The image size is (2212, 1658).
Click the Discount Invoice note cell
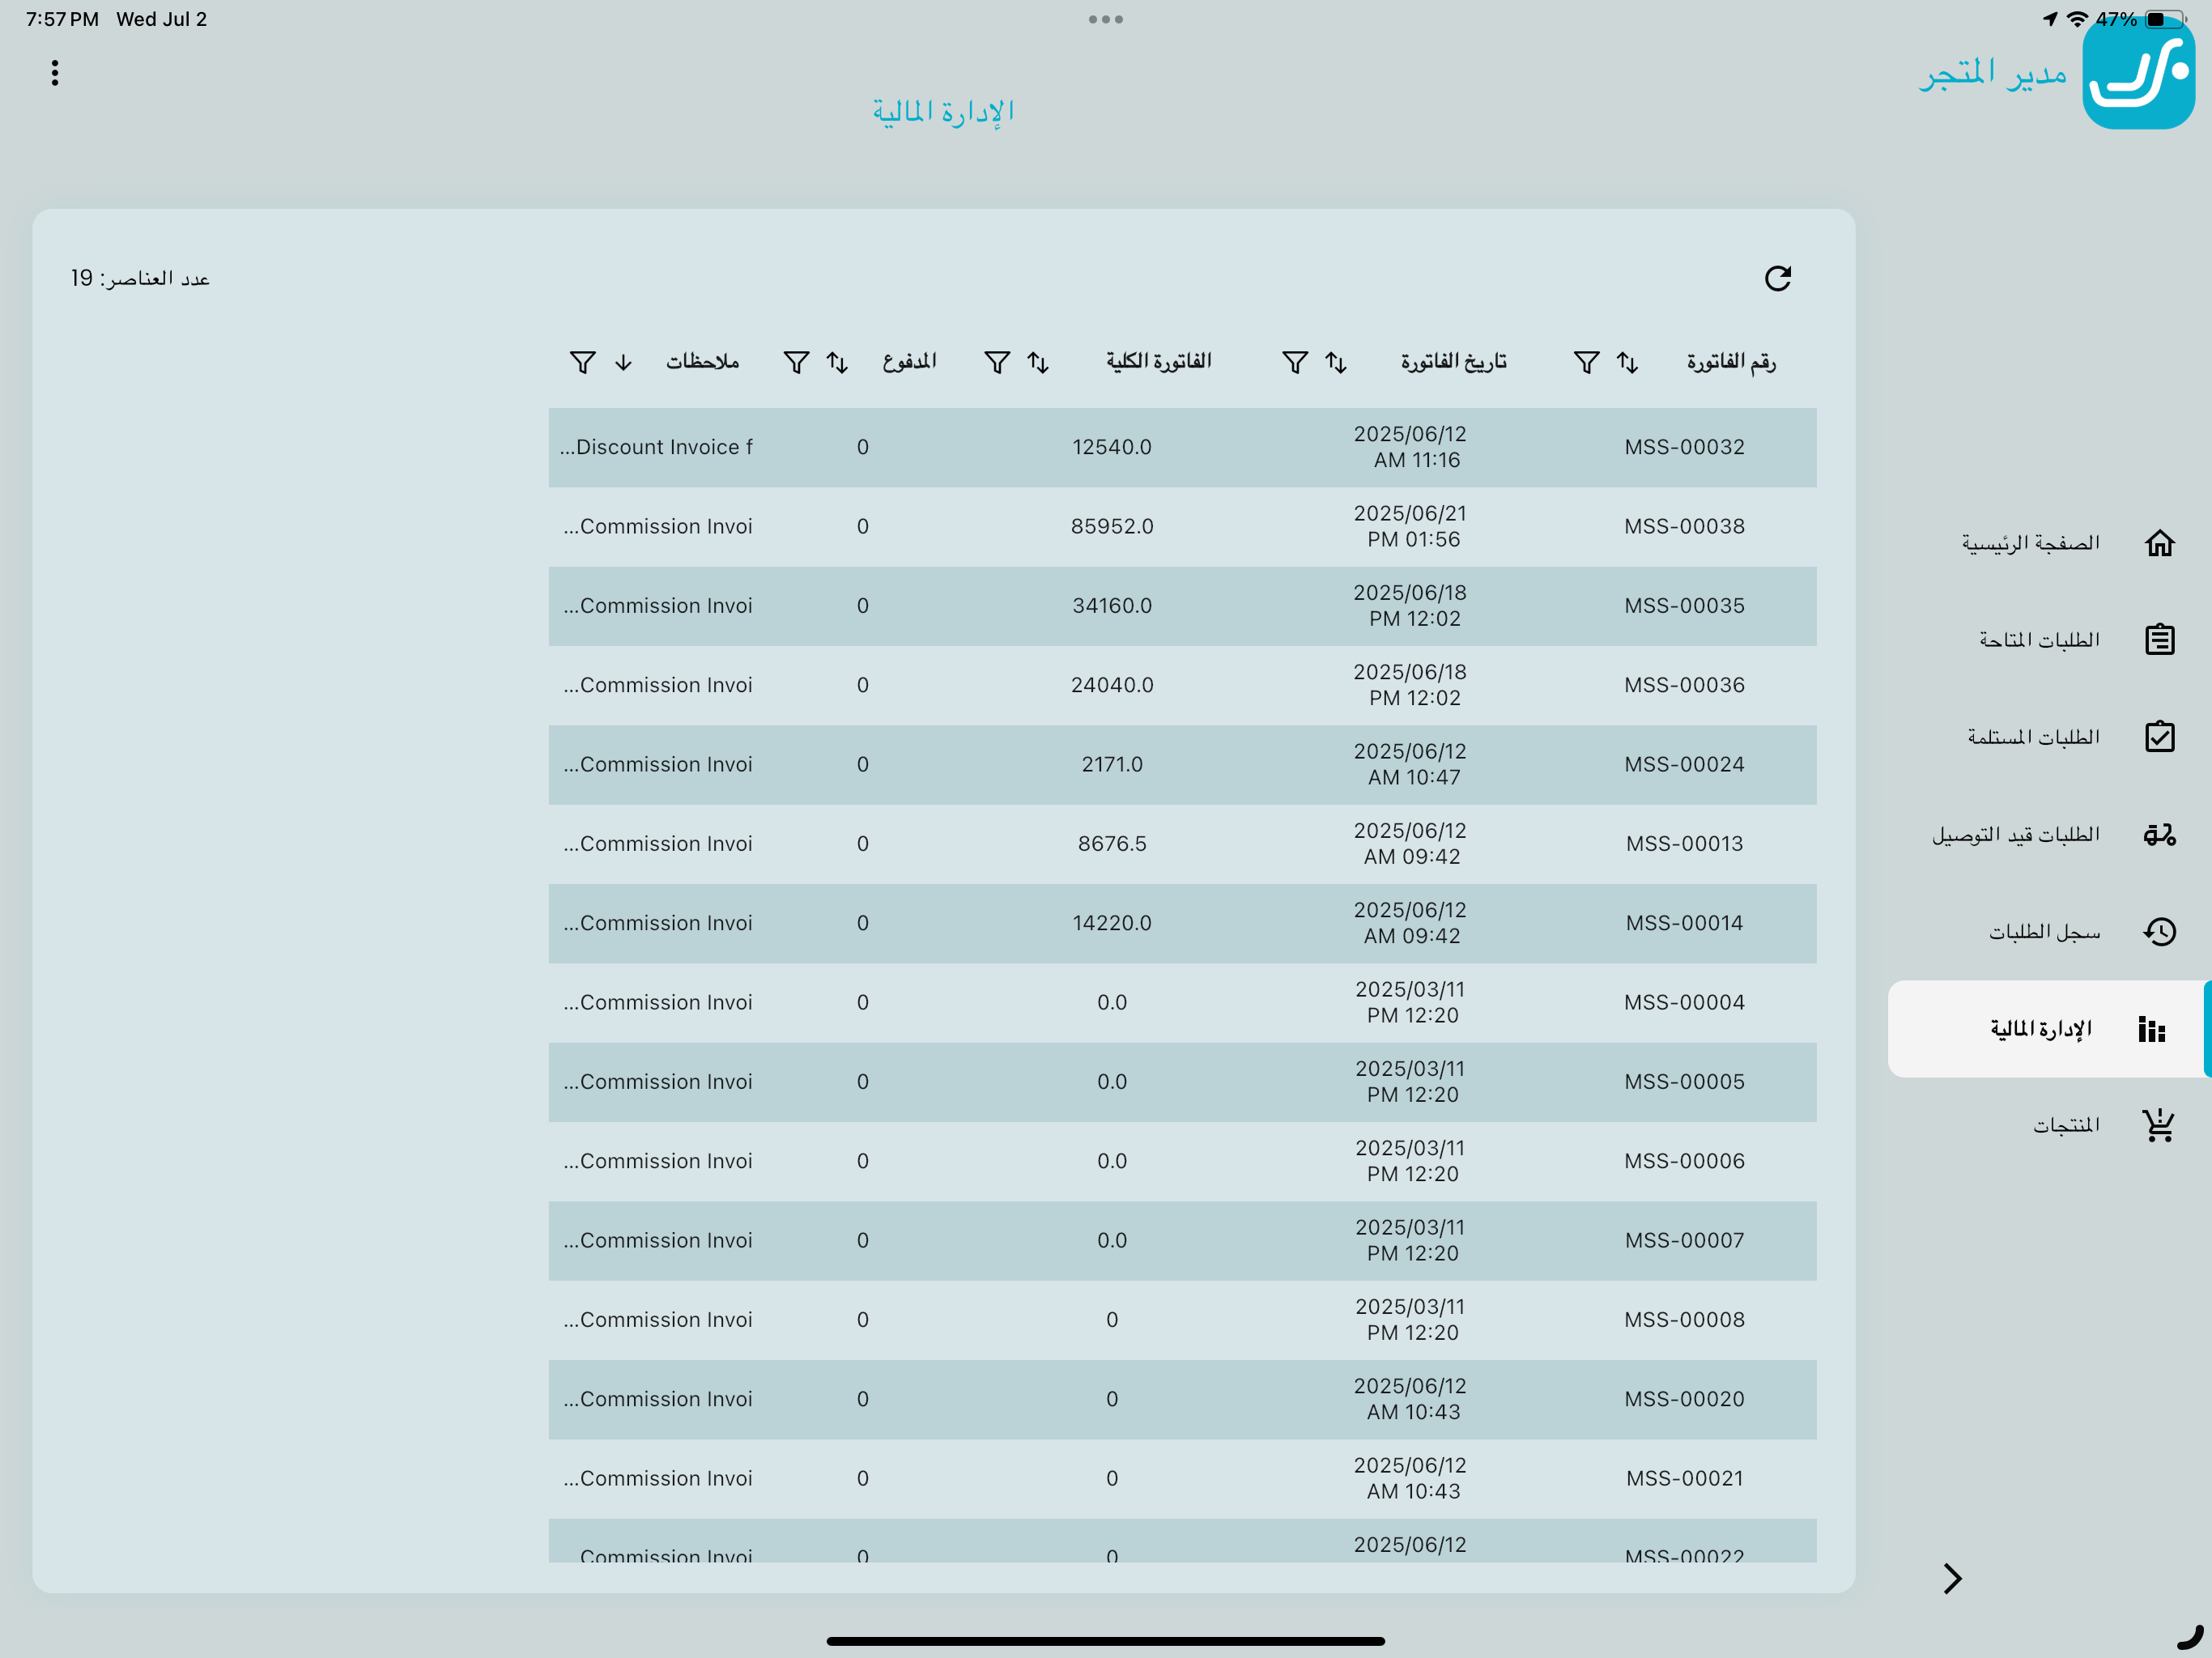pyautogui.click(x=656, y=447)
